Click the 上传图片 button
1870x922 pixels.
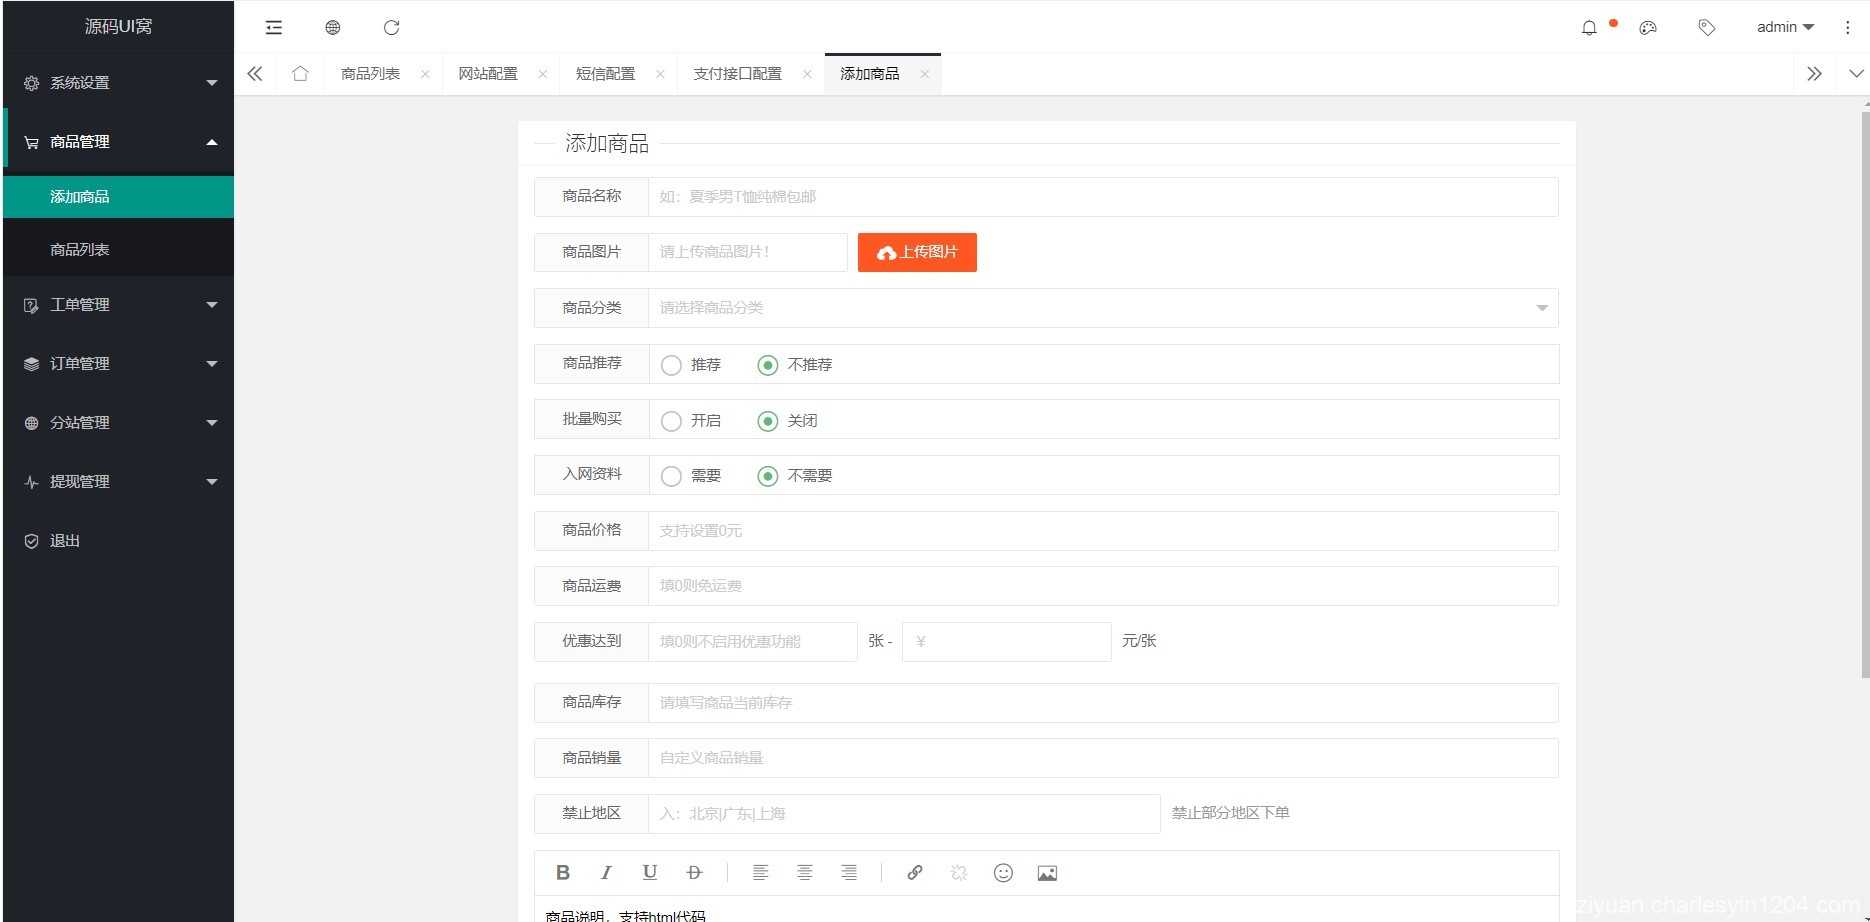(x=917, y=252)
